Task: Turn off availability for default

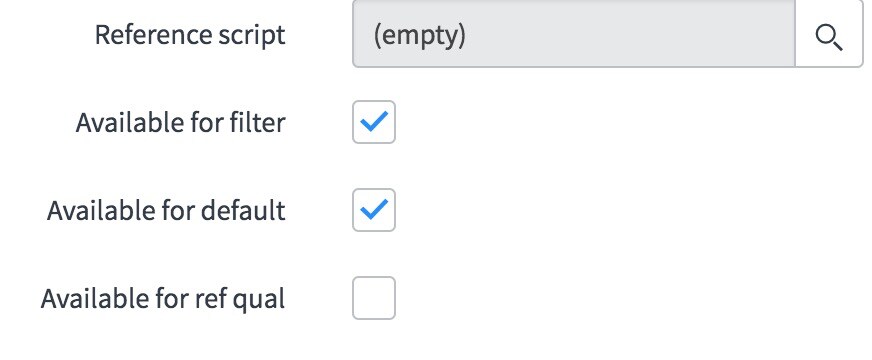Action: click(374, 210)
